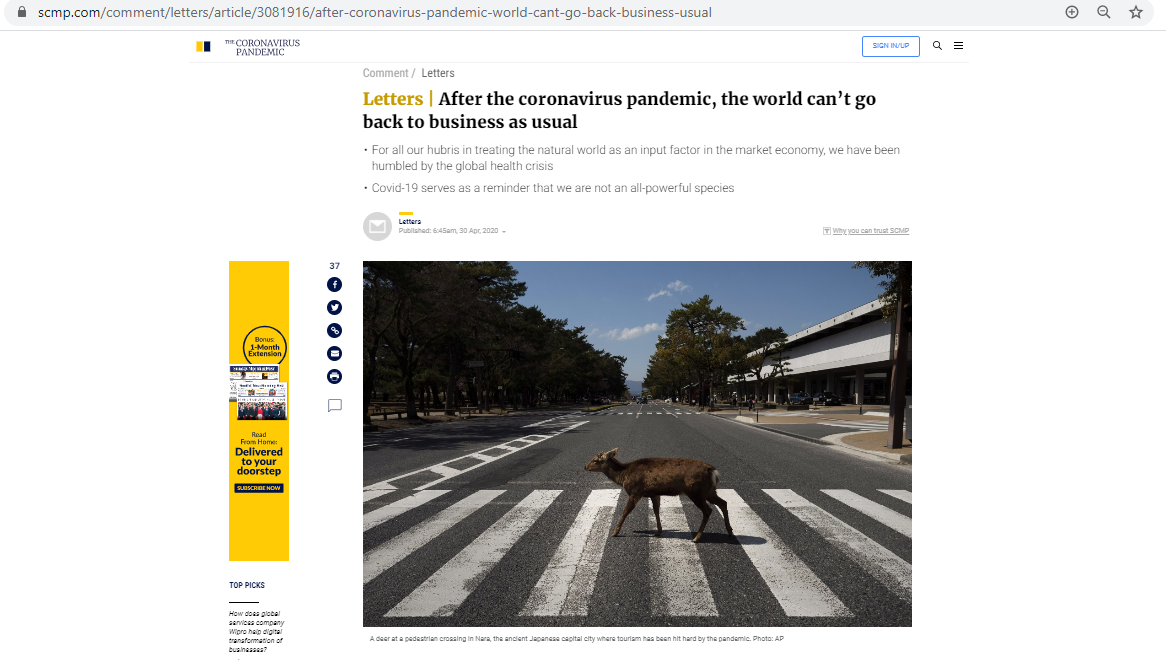Zoom the page using browser magnifier
1166x660 pixels.
(x=1104, y=12)
